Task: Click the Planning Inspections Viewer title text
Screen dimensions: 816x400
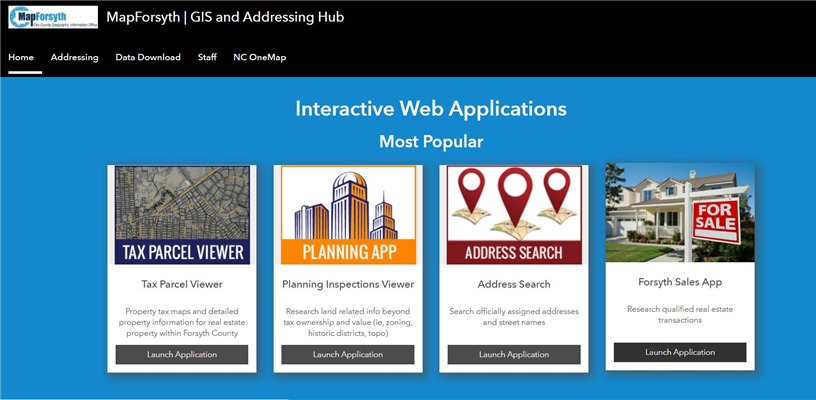Action: (348, 284)
